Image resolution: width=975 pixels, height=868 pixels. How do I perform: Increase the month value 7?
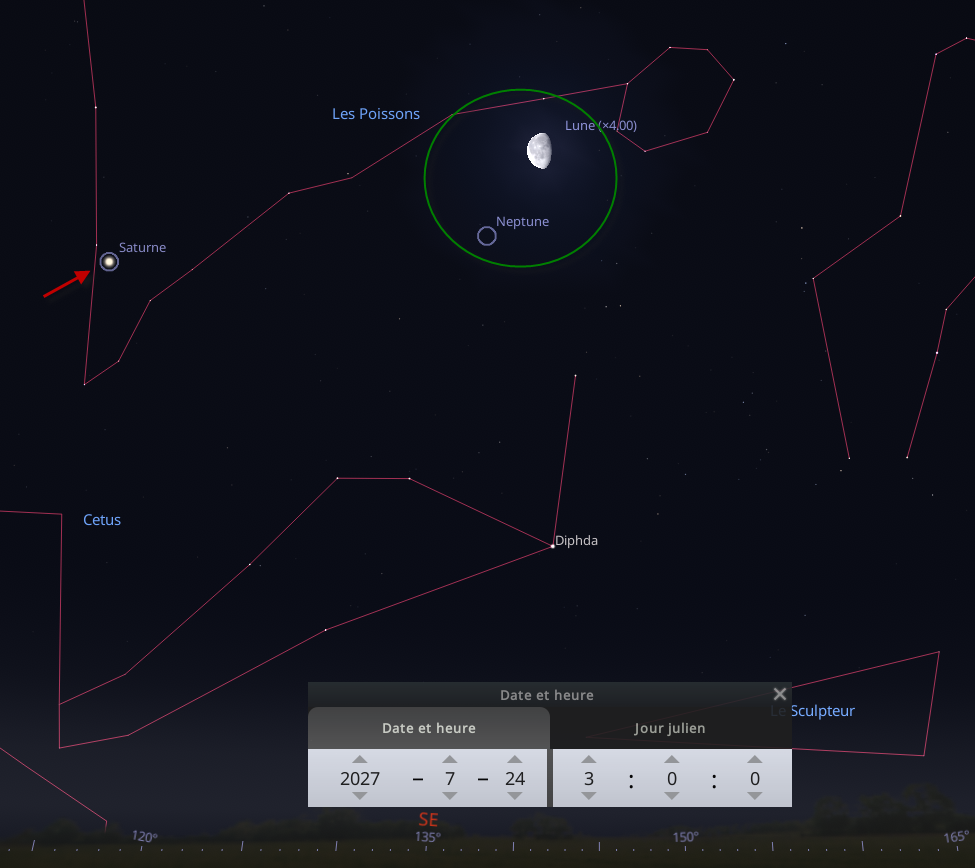click(x=449, y=760)
